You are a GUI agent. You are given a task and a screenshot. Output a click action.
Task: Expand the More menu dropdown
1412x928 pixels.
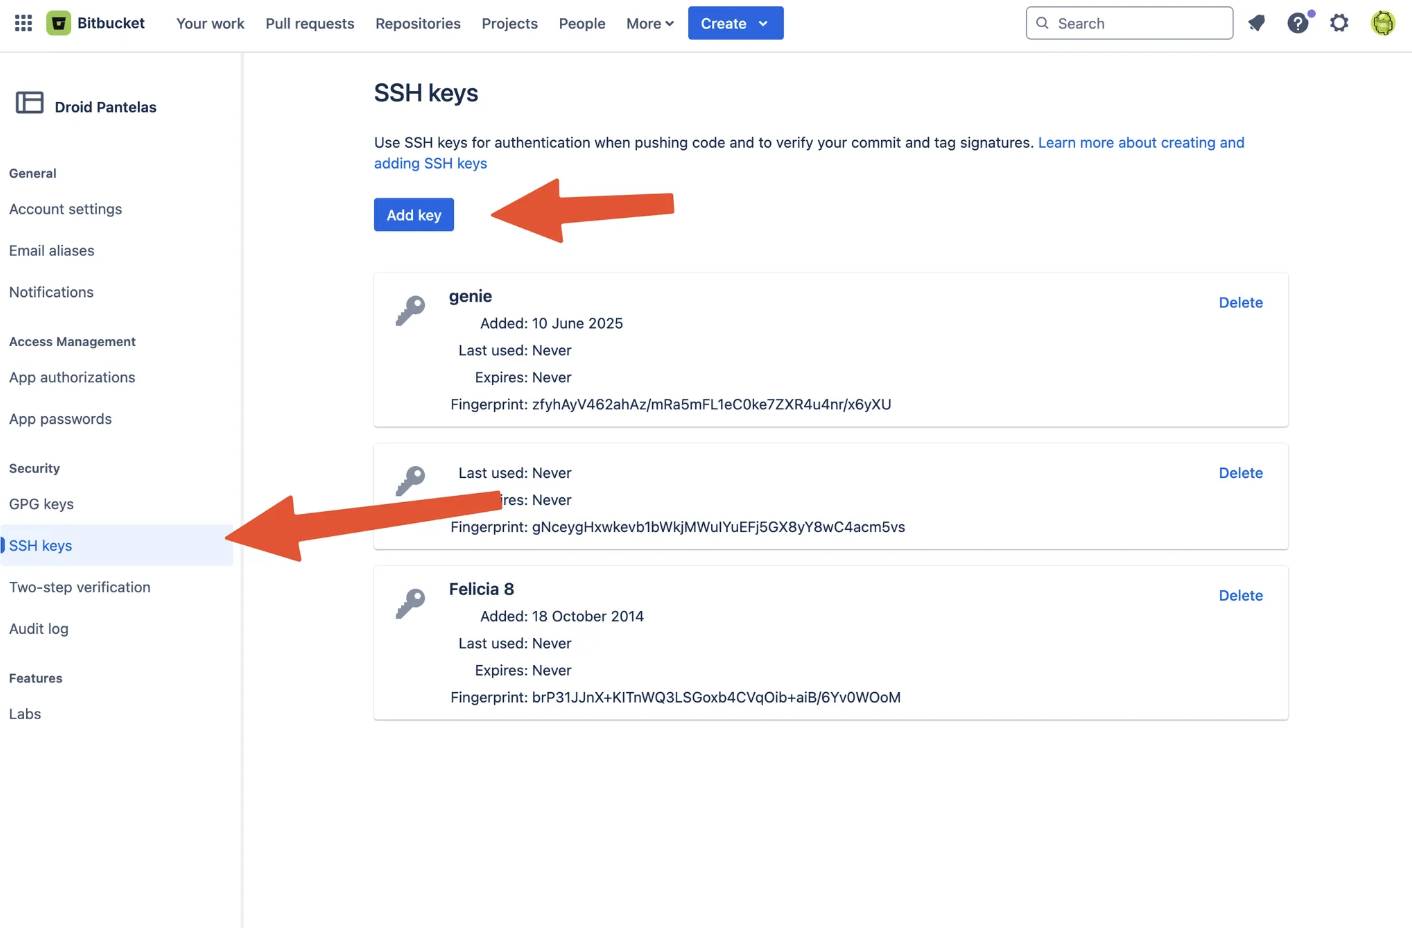649,23
